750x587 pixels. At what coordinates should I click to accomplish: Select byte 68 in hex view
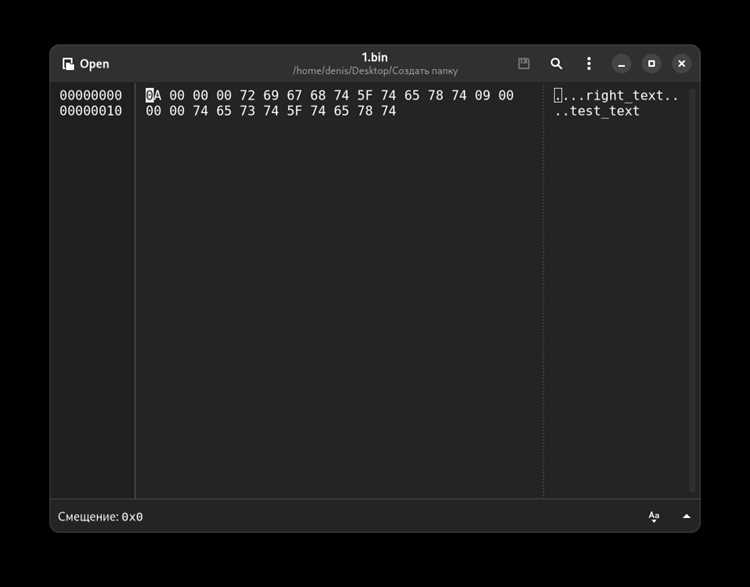[x=318, y=96]
